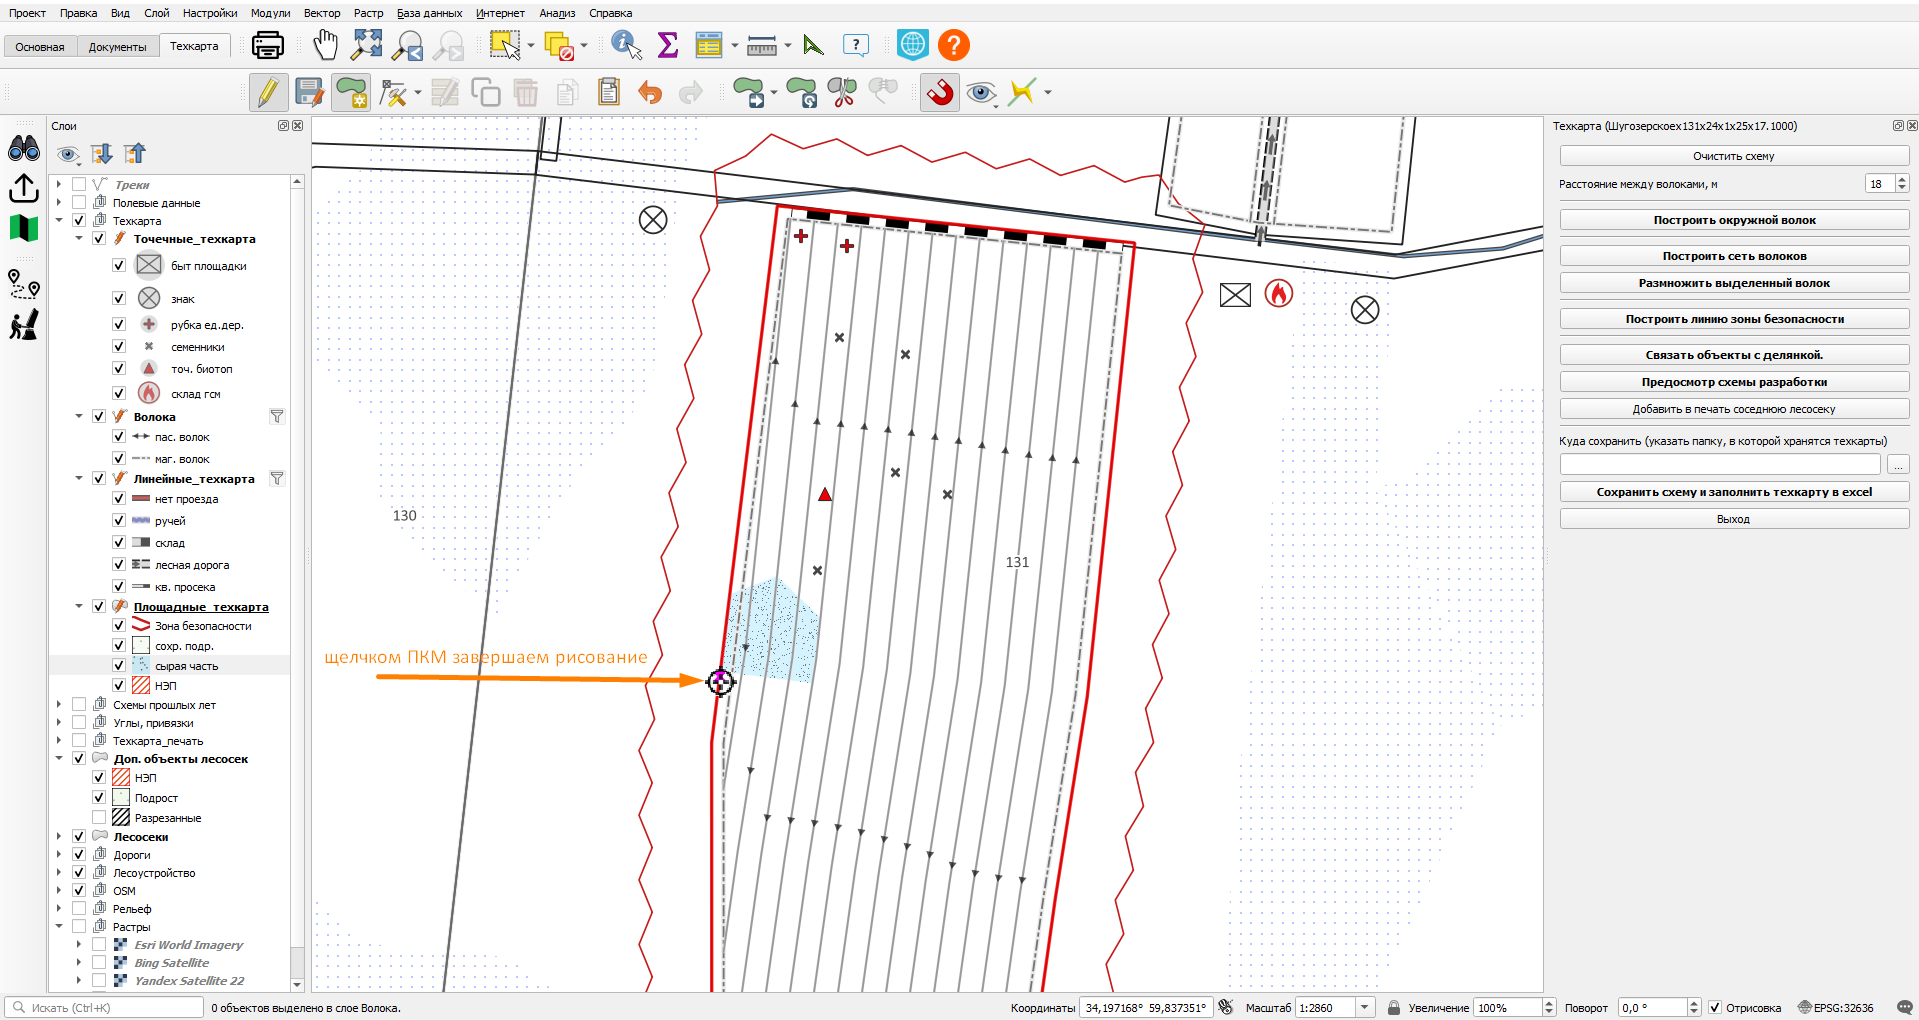The width and height of the screenshot is (1919, 1020).
Task: Open the Растр menu
Action: (368, 13)
